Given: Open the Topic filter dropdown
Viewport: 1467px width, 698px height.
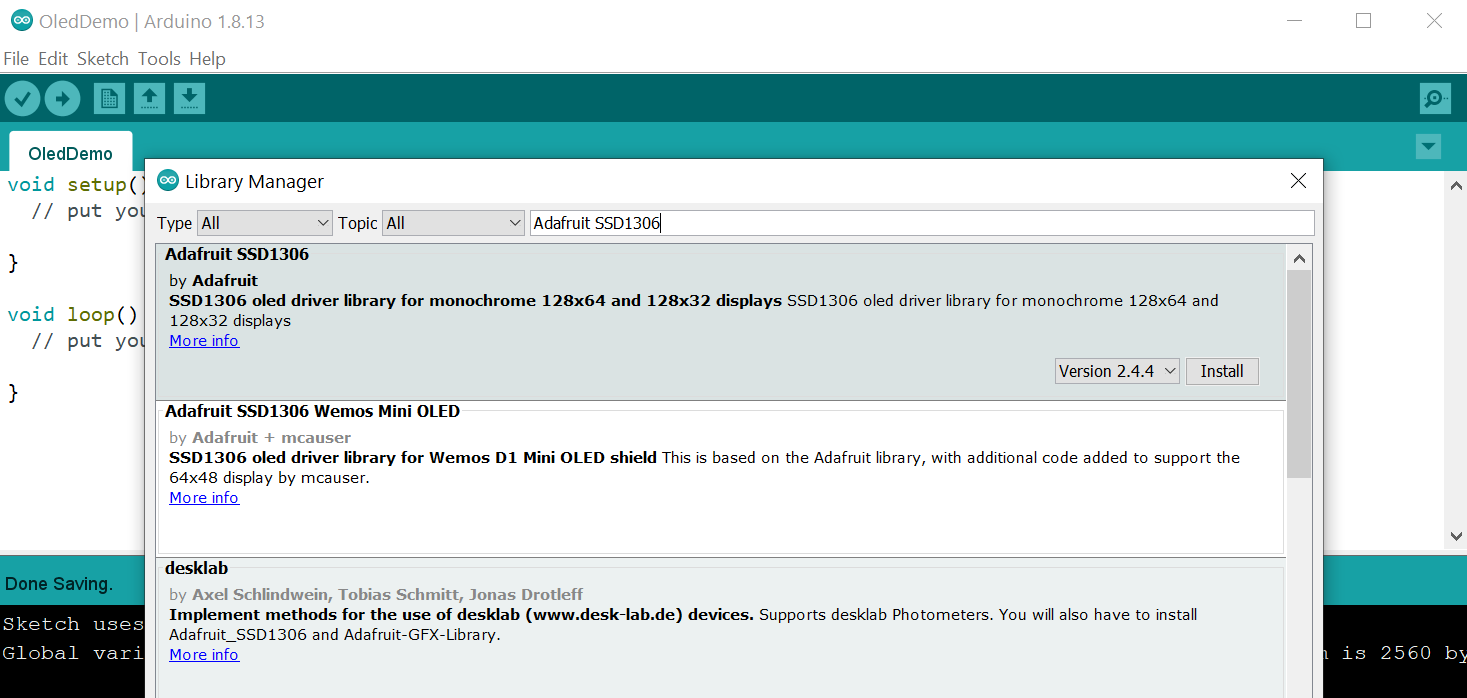Looking at the screenshot, I should pyautogui.click(x=454, y=223).
